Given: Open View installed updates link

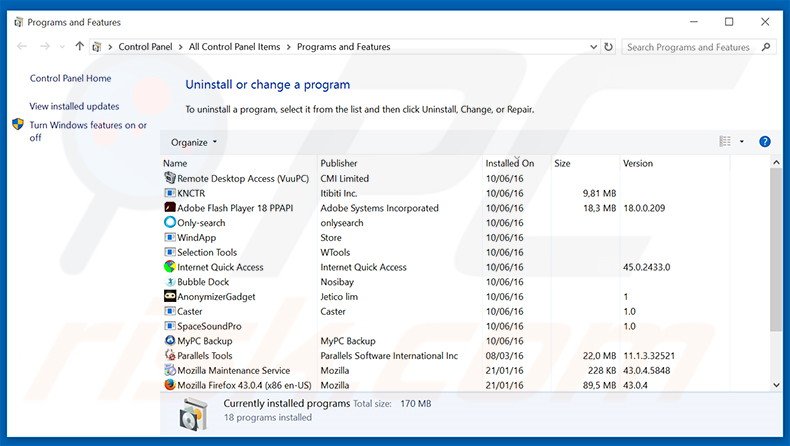Looking at the screenshot, I should pos(74,106).
